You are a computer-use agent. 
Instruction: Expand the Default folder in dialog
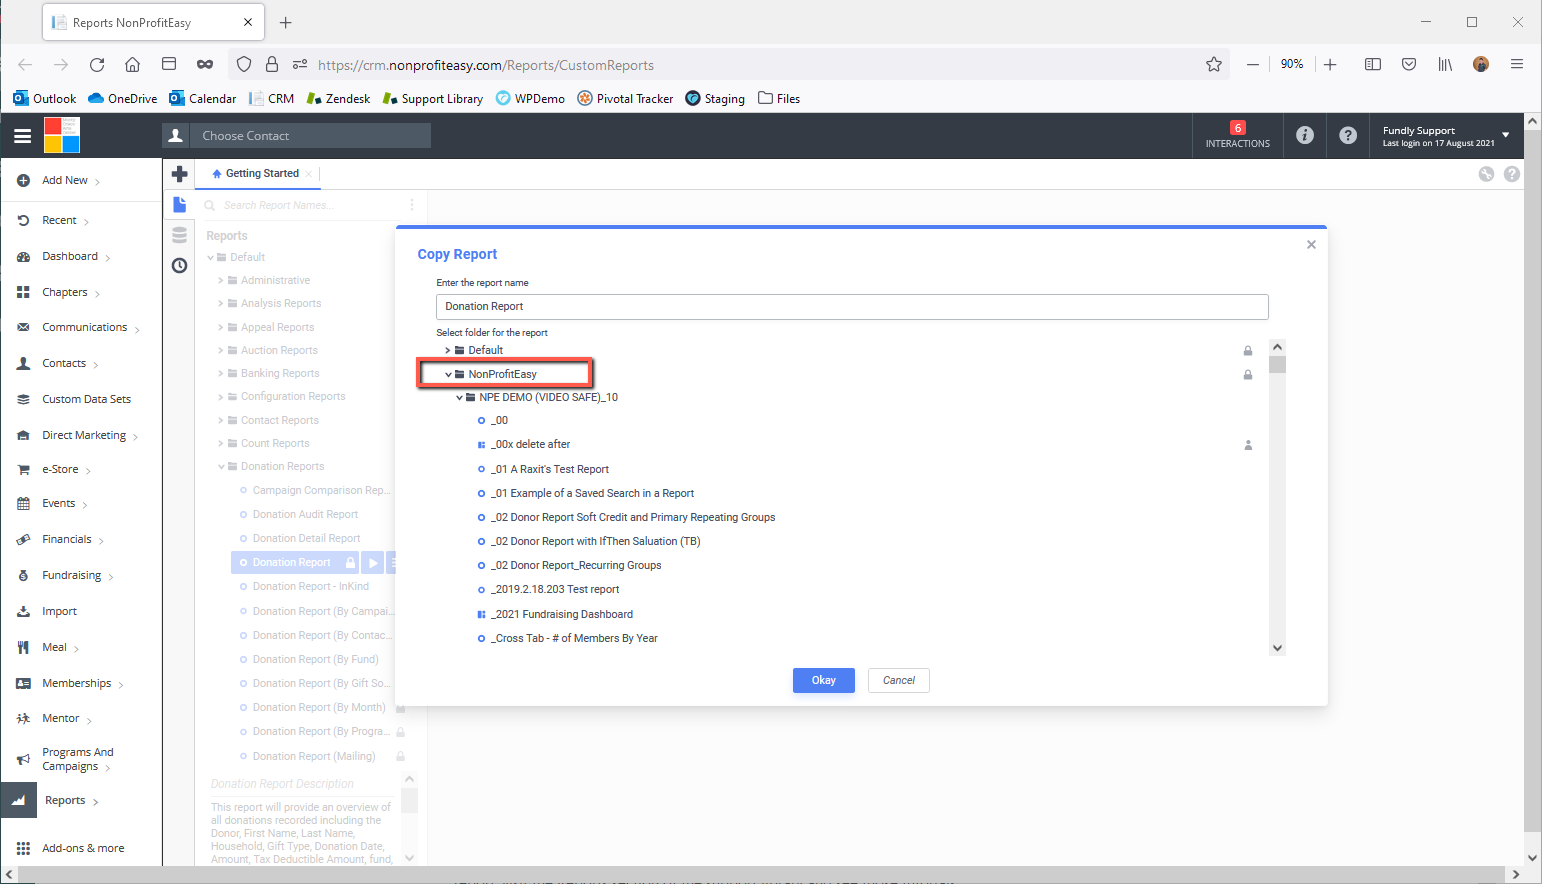(x=447, y=351)
